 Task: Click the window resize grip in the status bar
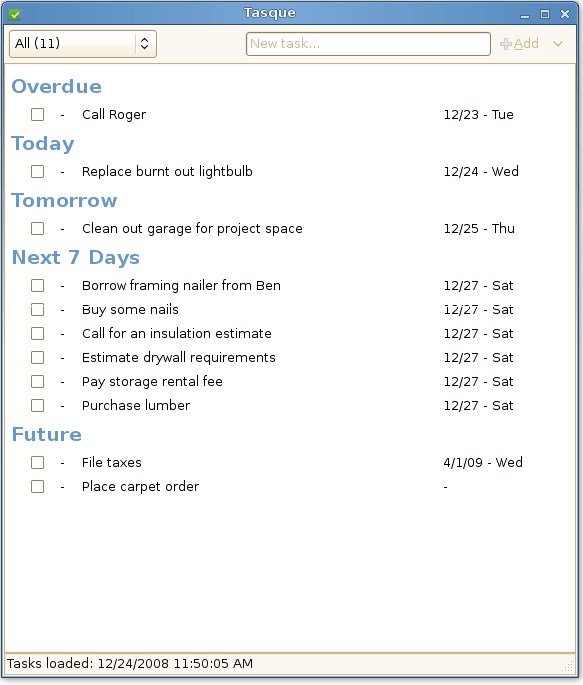568,666
